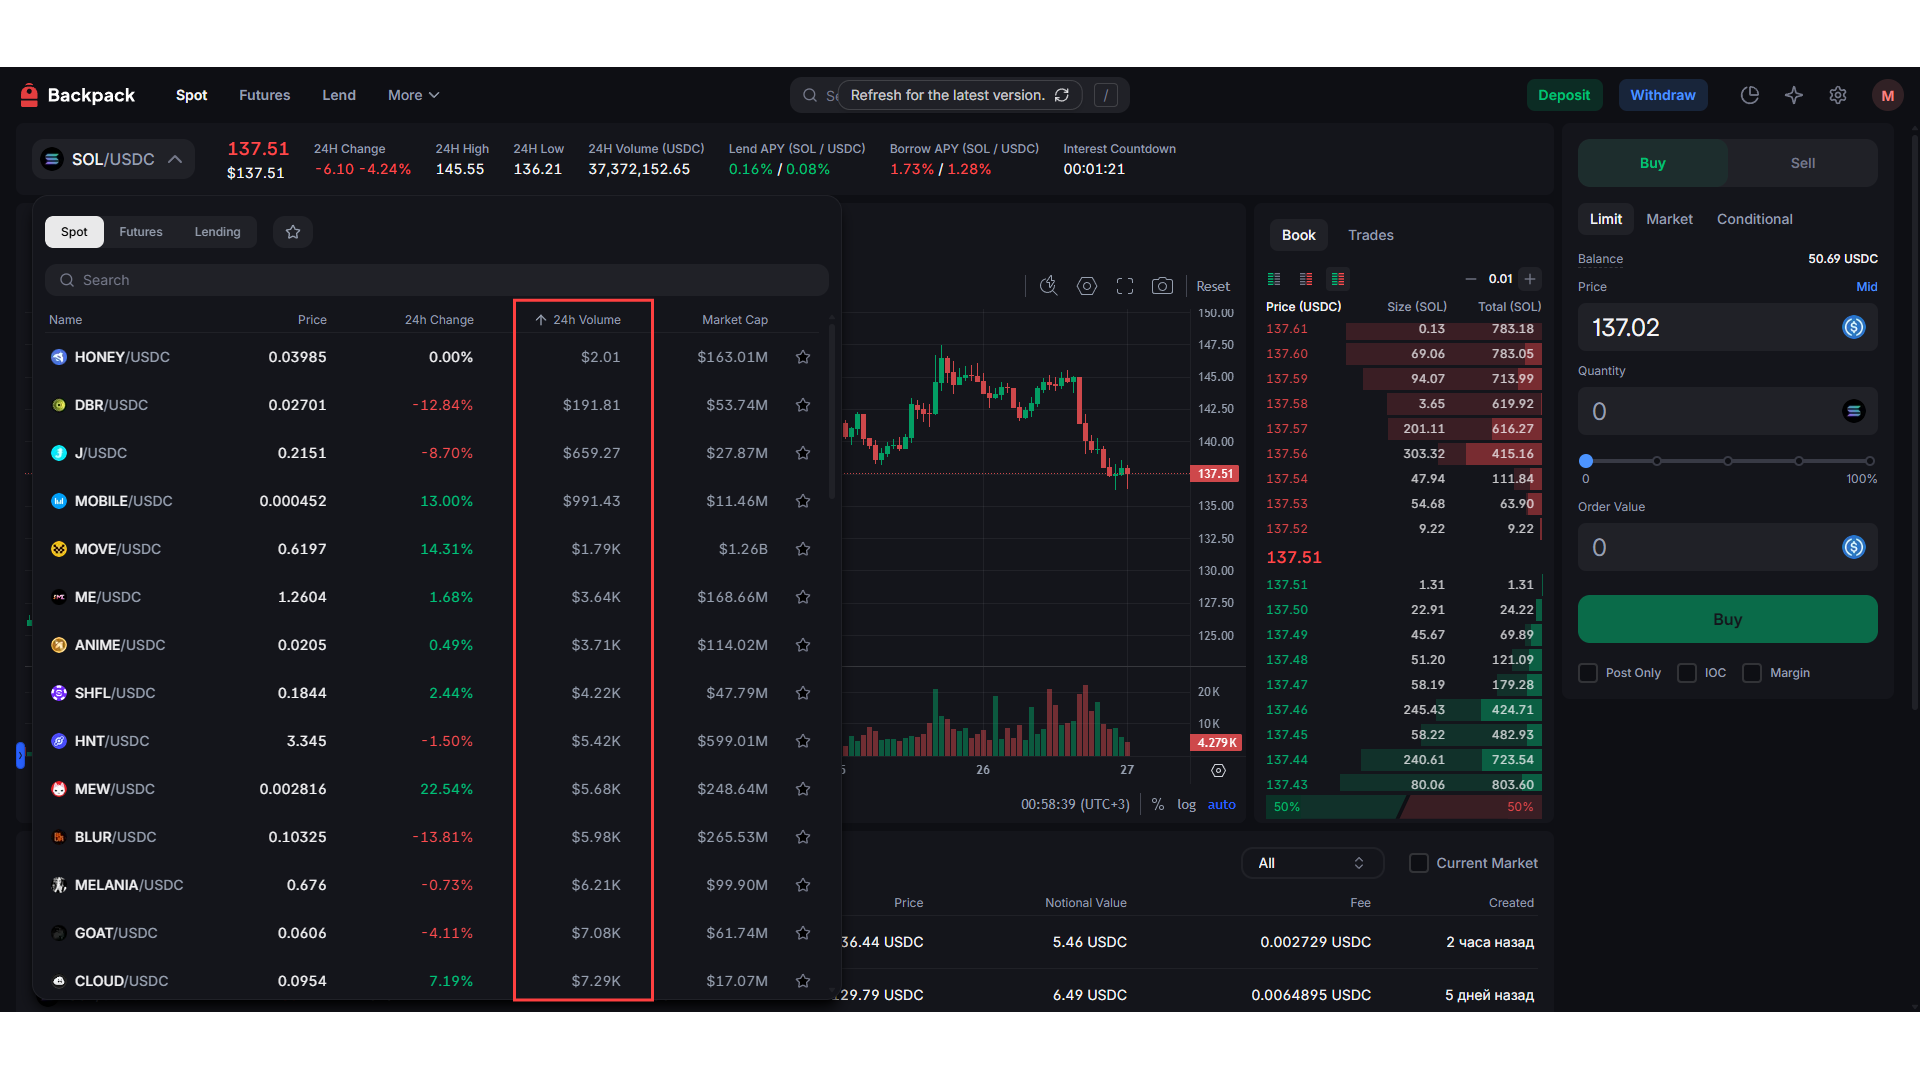This screenshot has width=1920, height=1080.
Task: Click USDC icon in Order Value field
Action: [x=1854, y=547]
